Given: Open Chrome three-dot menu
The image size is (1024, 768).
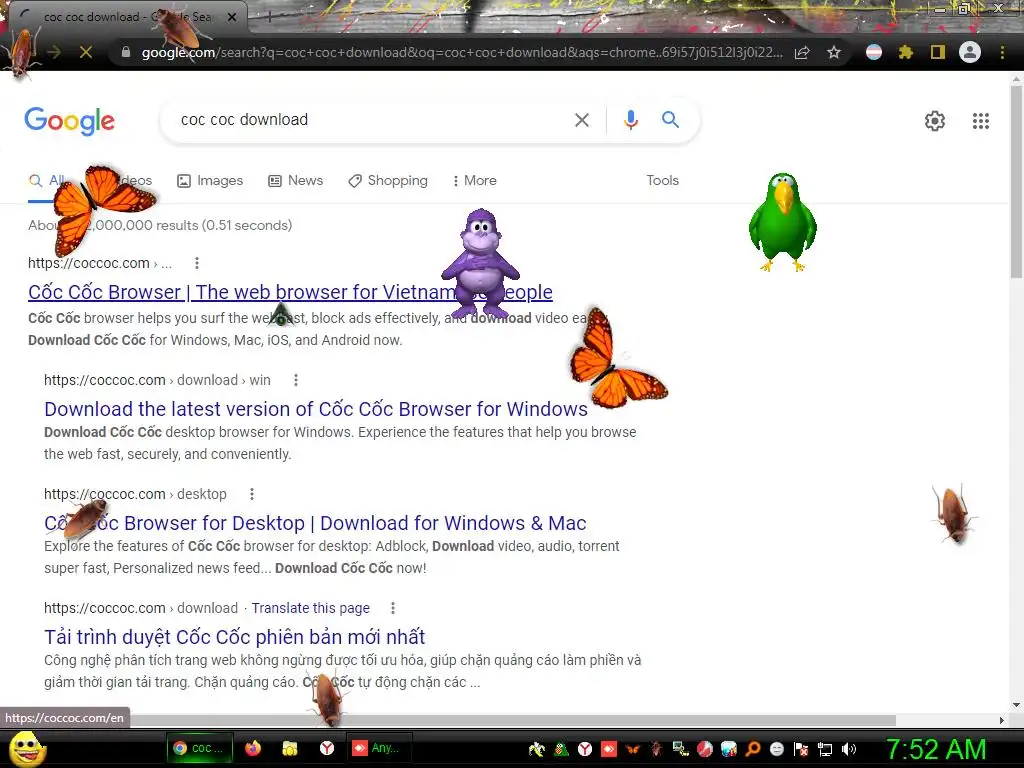Looking at the screenshot, I should (1002, 52).
